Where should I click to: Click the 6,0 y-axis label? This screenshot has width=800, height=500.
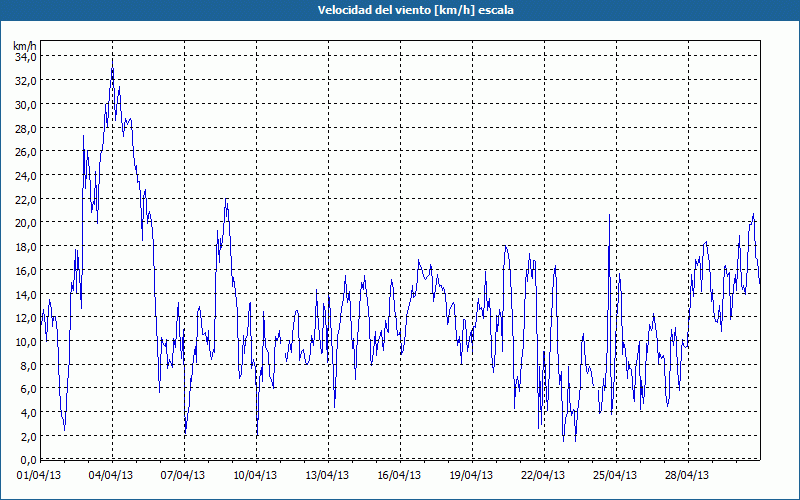[x=28, y=389]
